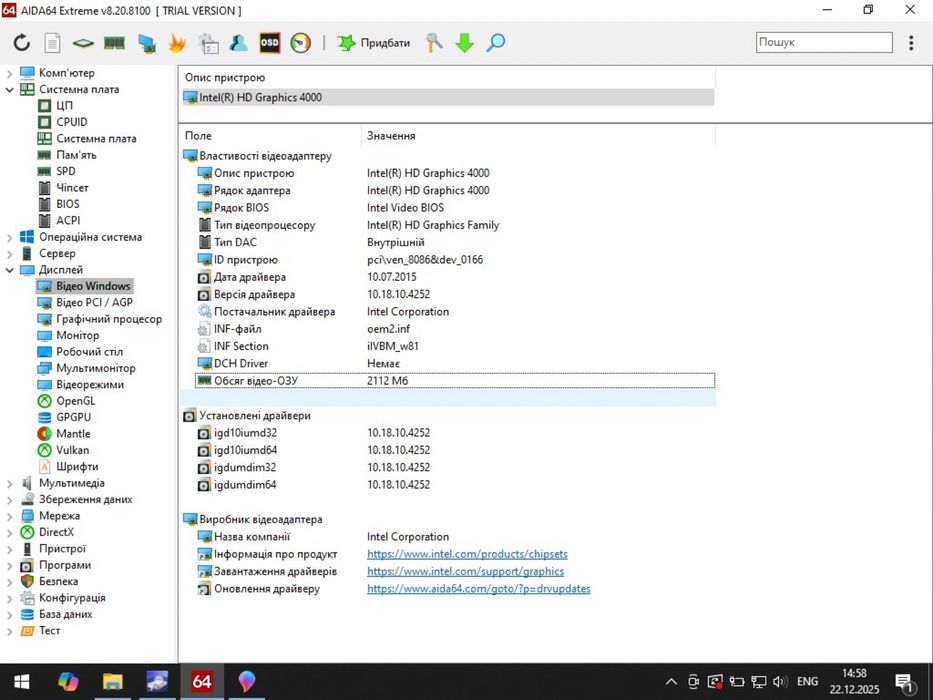
Task: Open the aida64 drvupdates link
Action: click(x=478, y=589)
